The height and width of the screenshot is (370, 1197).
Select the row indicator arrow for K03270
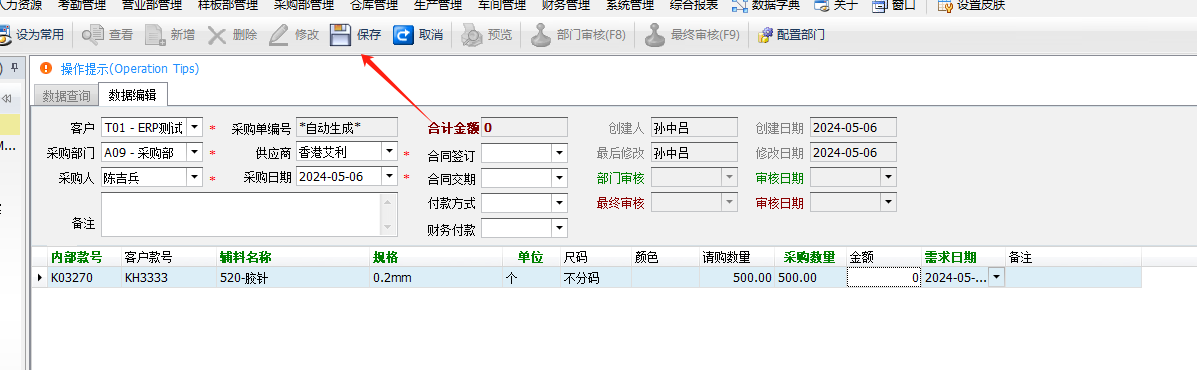tap(40, 278)
